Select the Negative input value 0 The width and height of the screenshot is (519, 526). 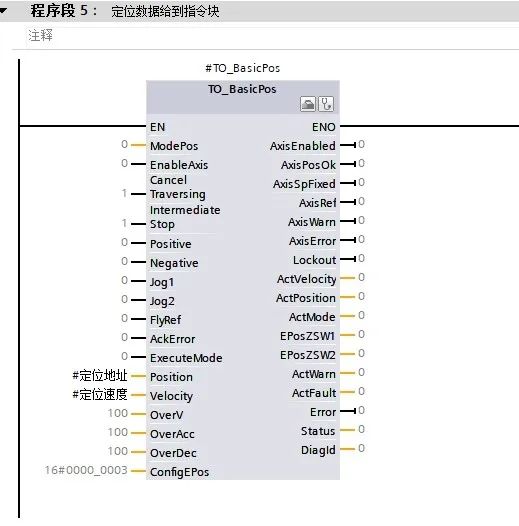(x=124, y=261)
